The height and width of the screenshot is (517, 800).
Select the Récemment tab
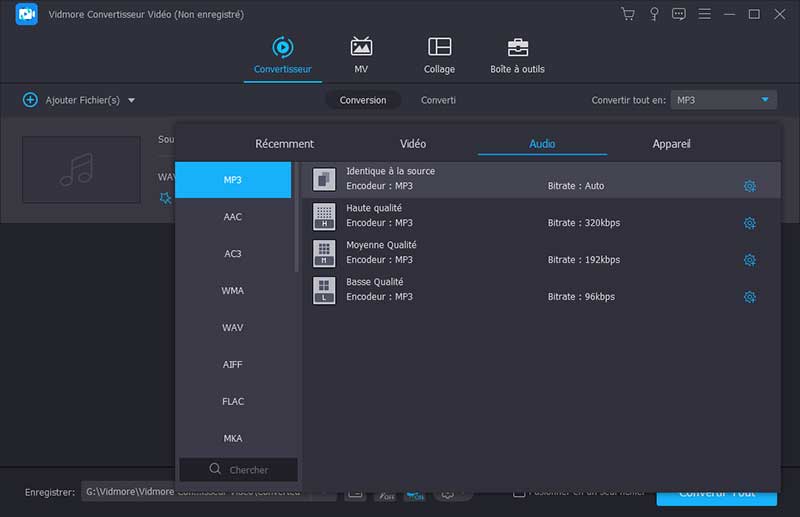(284, 144)
